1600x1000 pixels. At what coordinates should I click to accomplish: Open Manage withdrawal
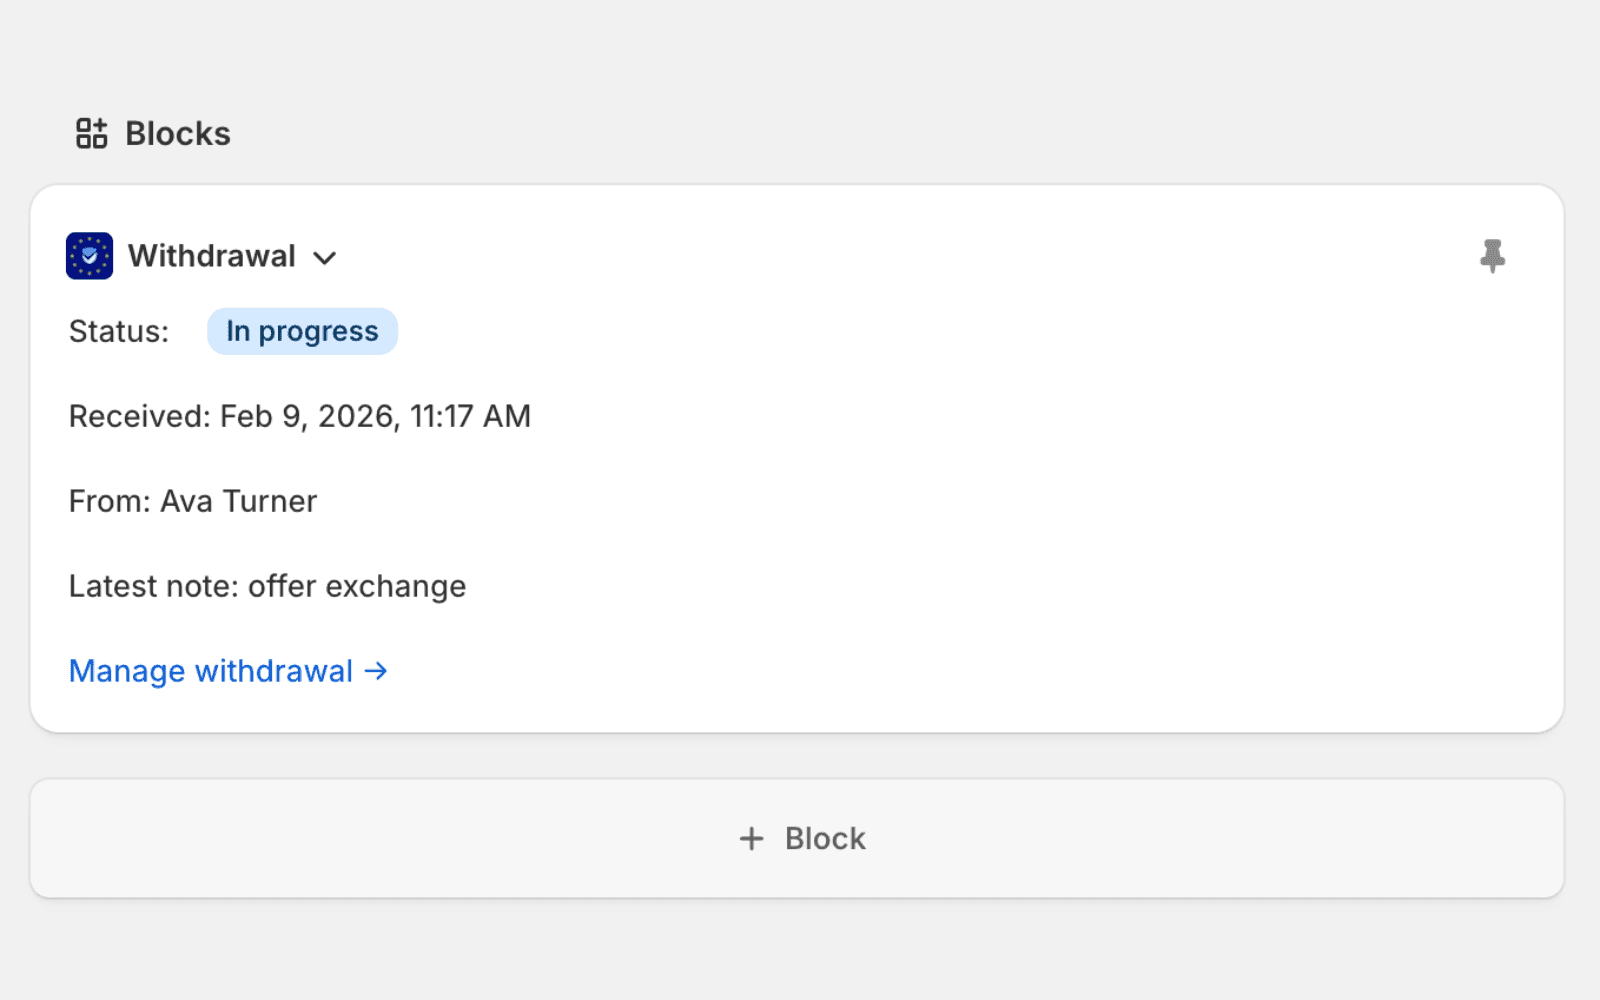click(211, 671)
